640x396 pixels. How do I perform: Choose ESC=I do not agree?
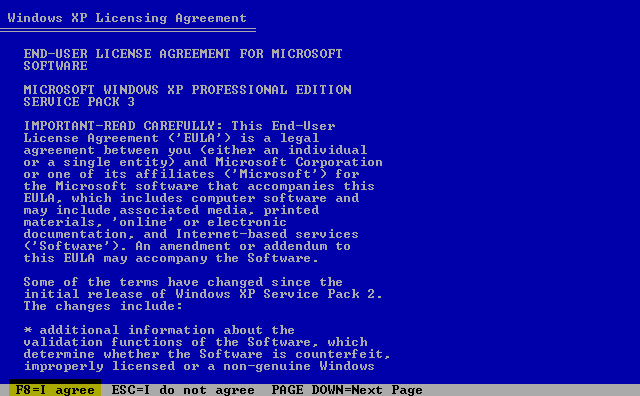tap(183, 390)
